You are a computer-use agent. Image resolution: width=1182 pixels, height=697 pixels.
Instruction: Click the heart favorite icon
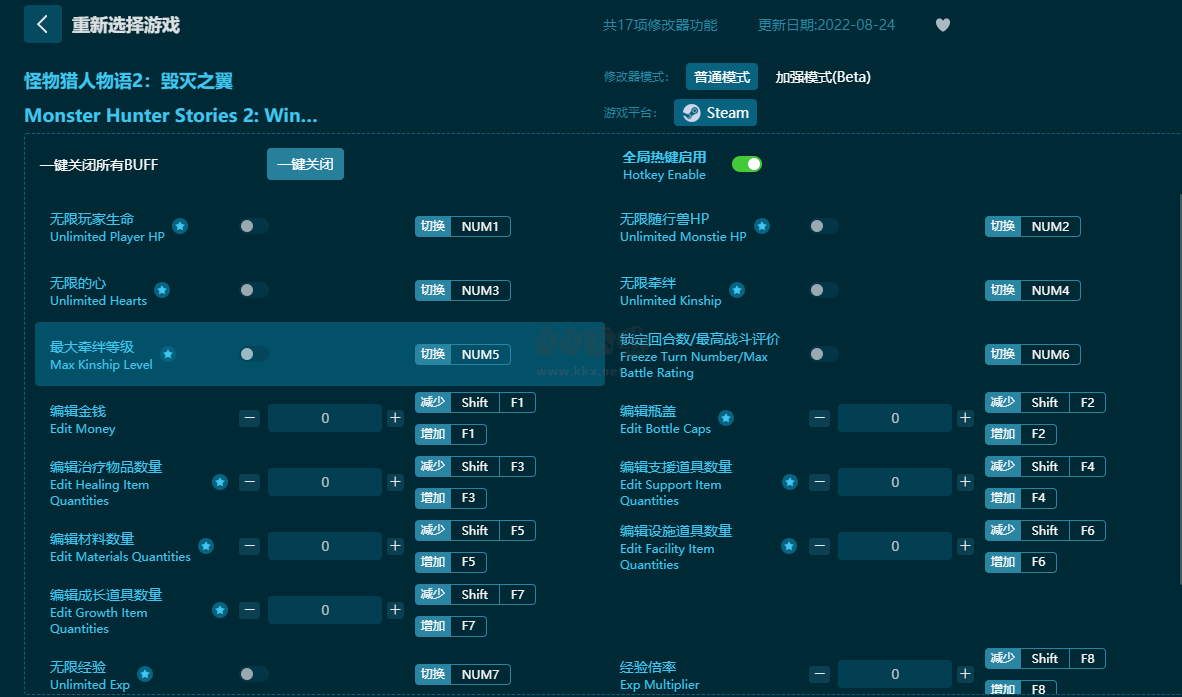click(x=942, y=25)
